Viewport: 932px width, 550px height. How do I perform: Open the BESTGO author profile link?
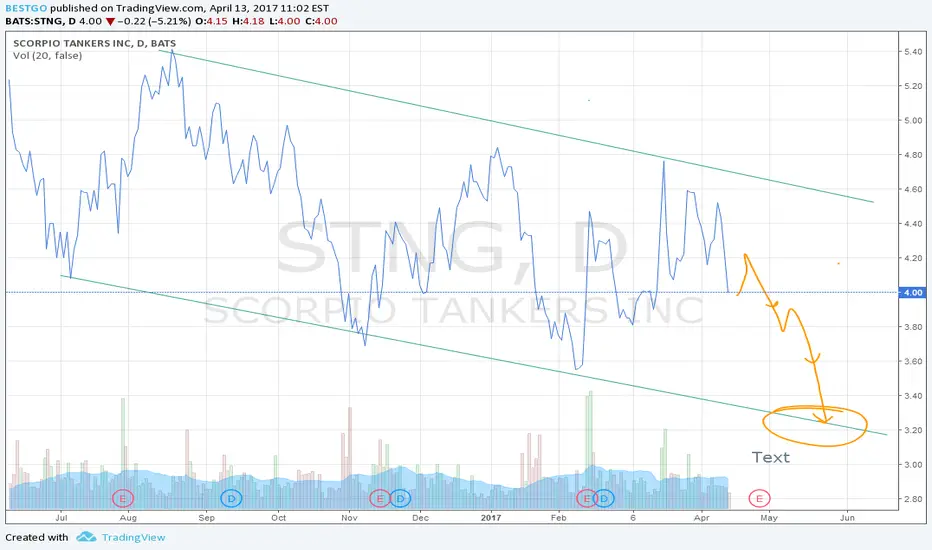click(x=26, y=8)
